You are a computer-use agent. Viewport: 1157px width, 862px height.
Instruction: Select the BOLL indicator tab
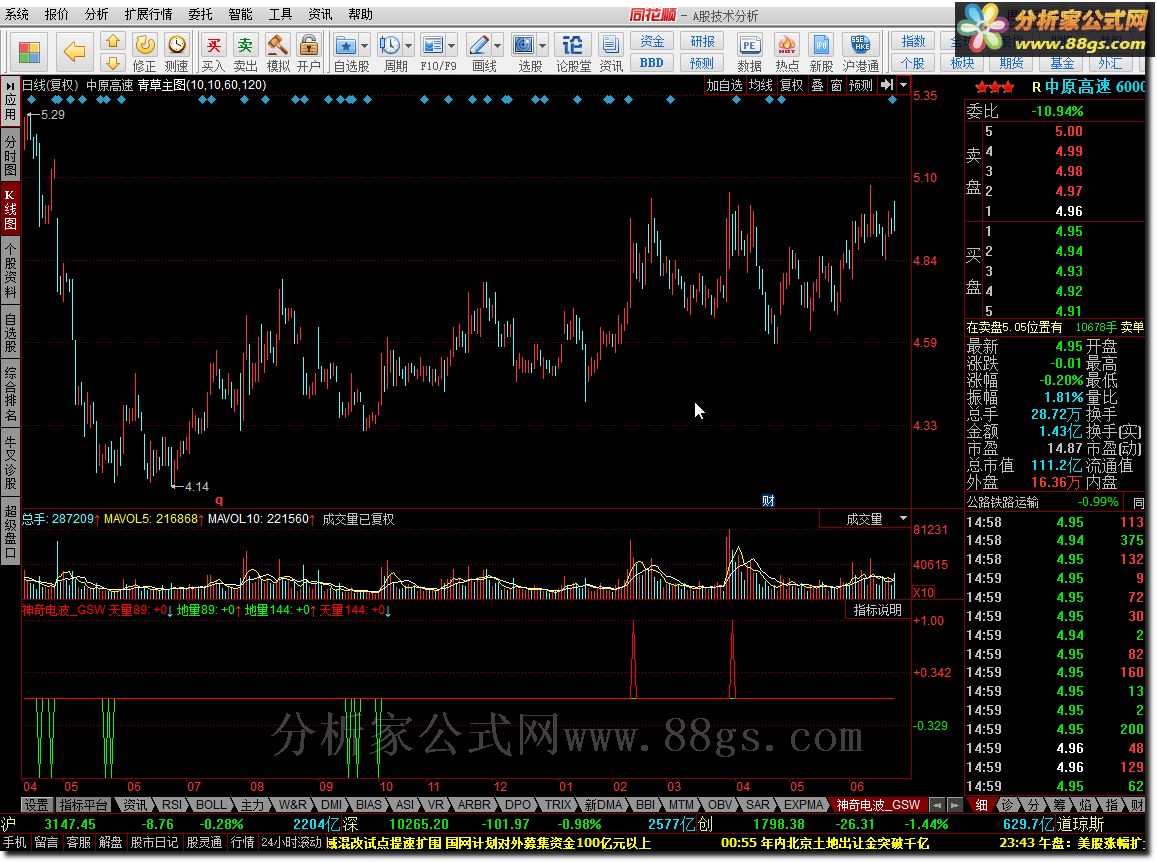point(211,804)
